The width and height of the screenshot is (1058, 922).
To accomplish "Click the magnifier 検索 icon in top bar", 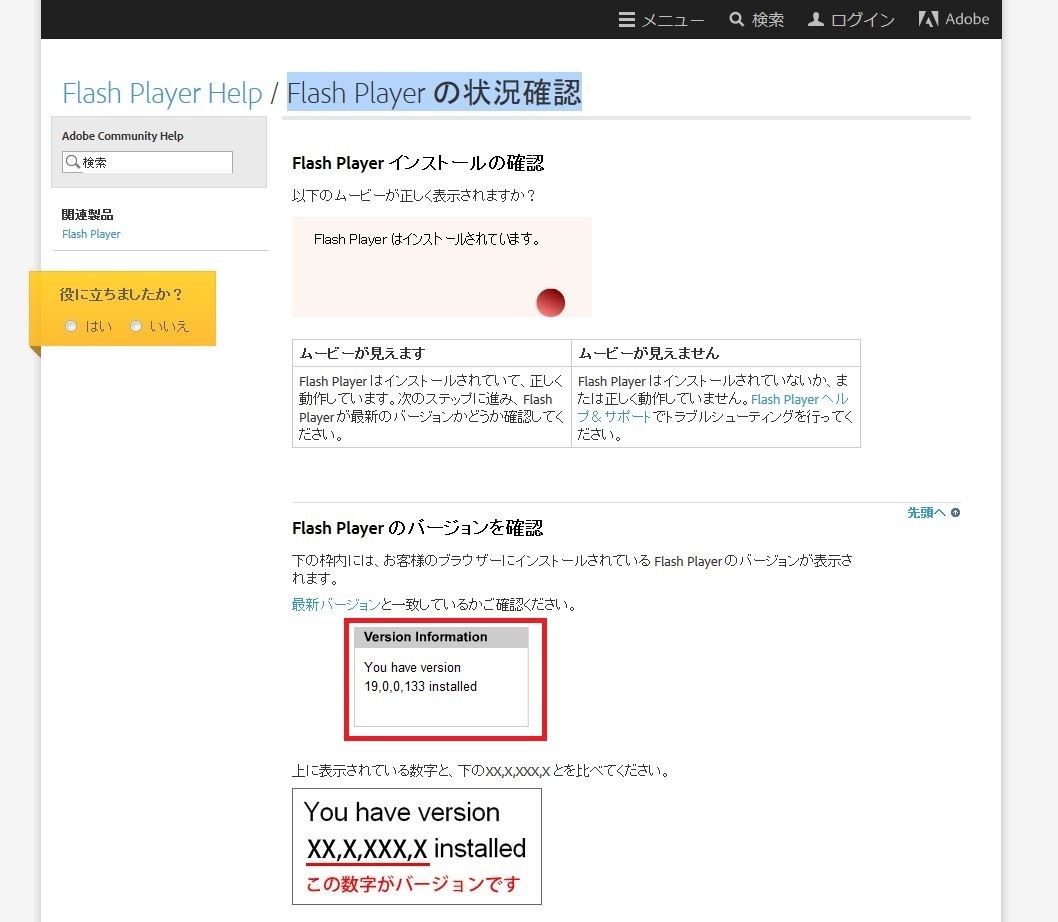I will tap(736, 20).
